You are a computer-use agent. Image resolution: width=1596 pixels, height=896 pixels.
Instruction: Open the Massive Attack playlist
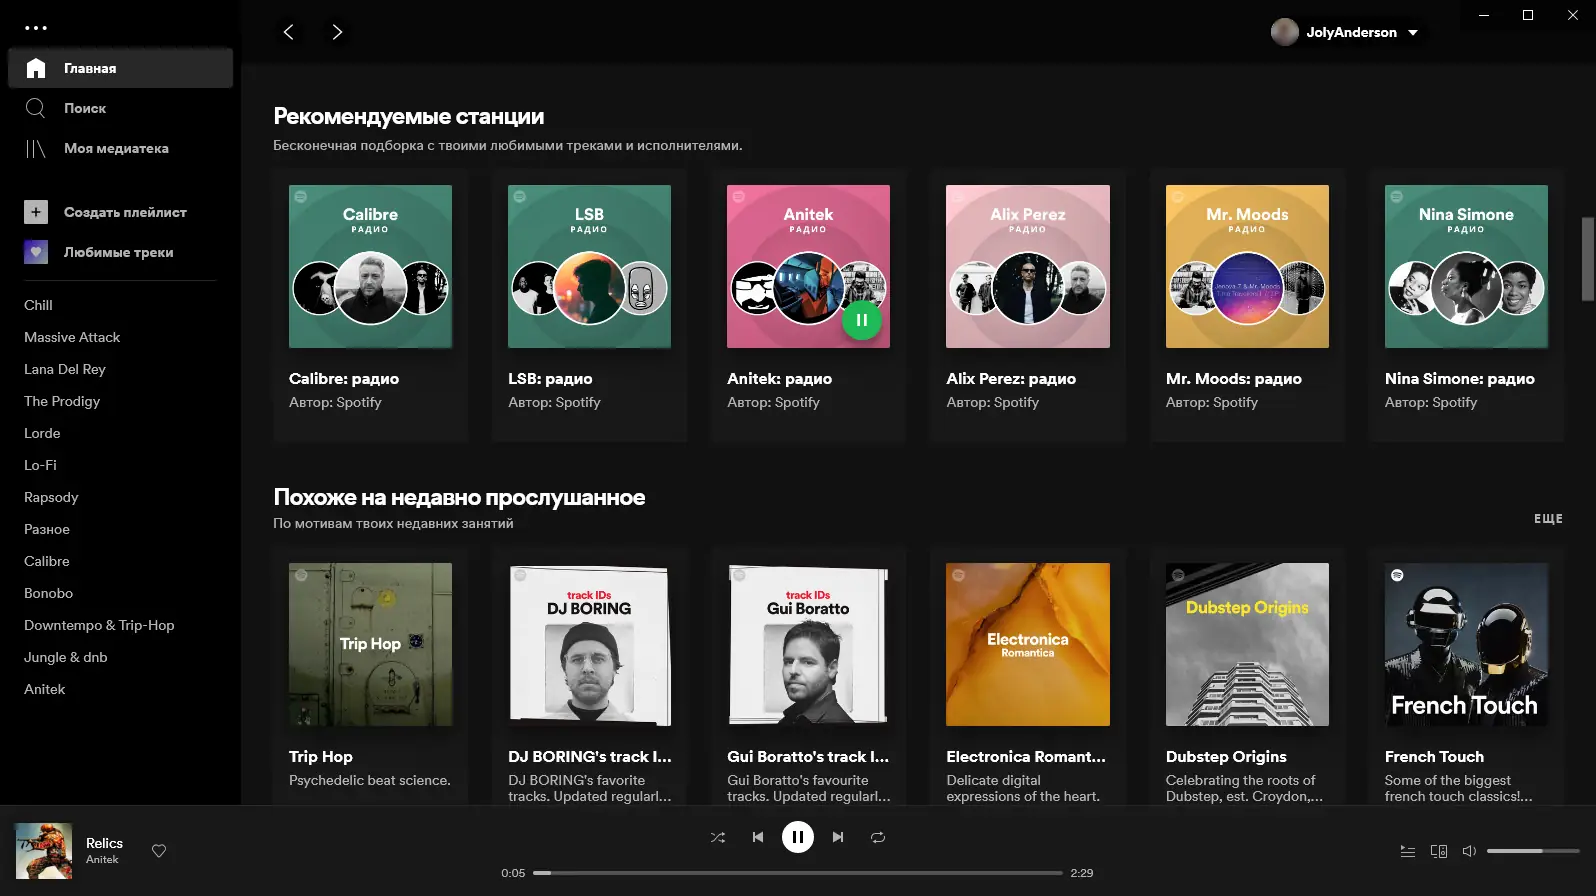coord(72,337)
